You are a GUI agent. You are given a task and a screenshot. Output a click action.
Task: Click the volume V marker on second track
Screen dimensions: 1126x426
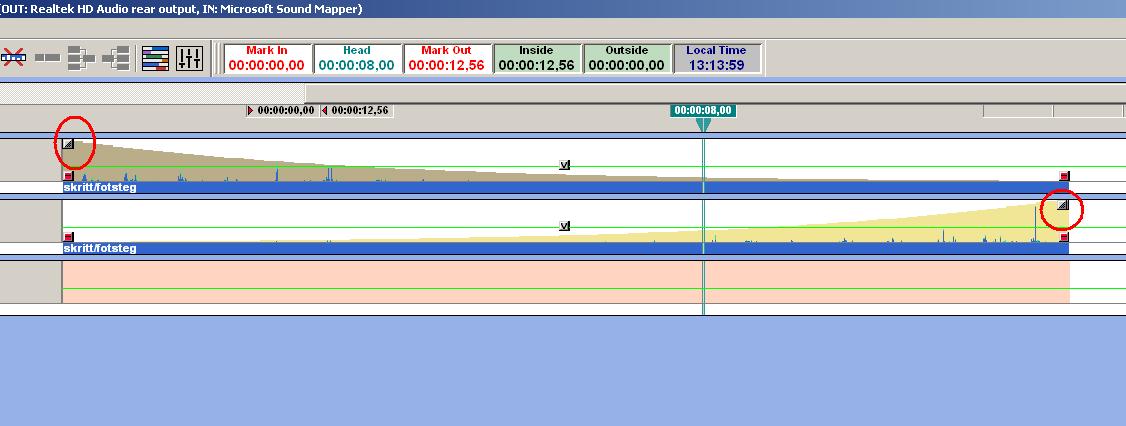coord(564,226)
